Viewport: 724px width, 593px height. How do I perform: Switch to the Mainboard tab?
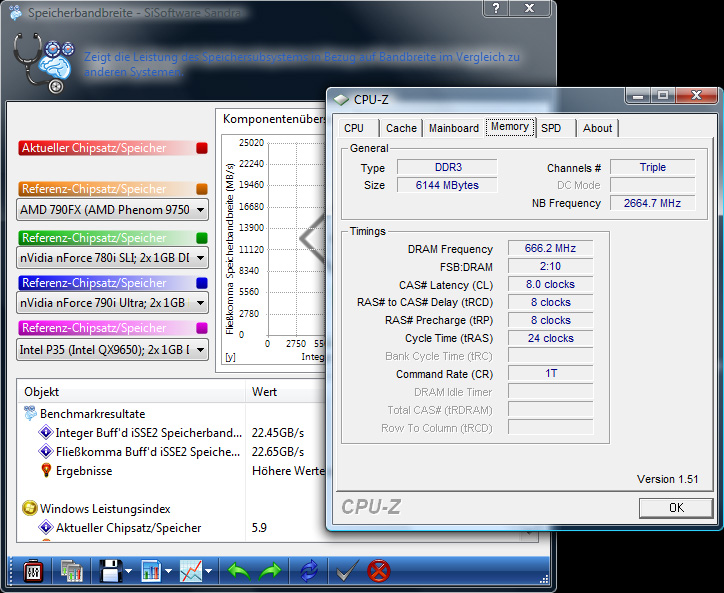pyautogui.click(x=454, y=128)
